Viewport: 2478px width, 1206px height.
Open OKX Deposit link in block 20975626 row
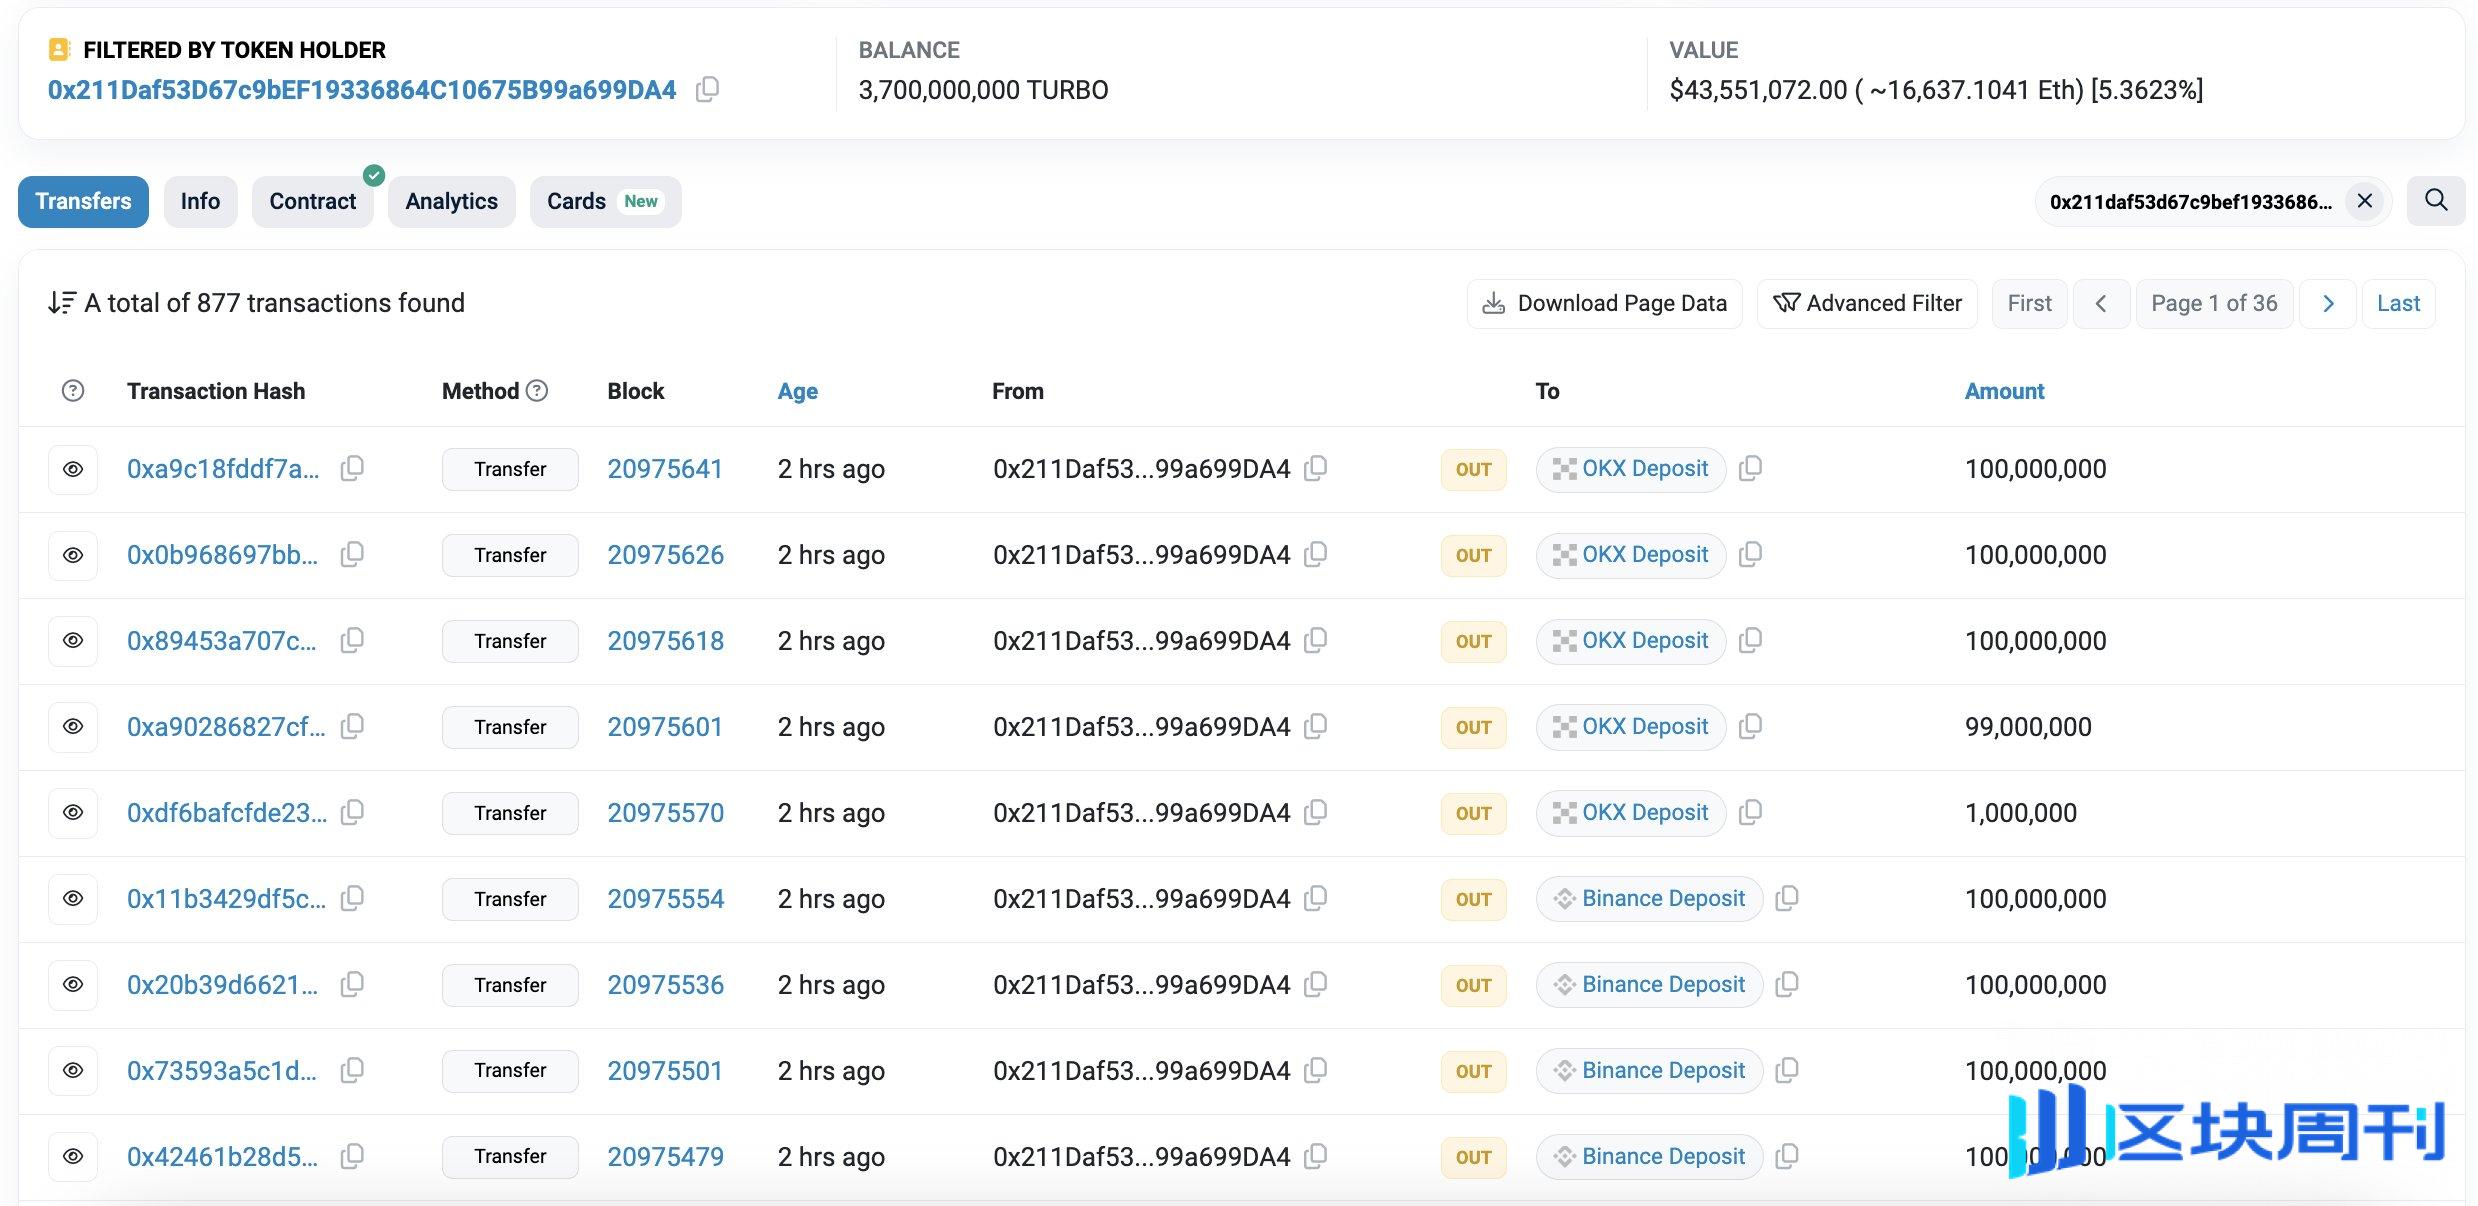(x=1645, y=555)
